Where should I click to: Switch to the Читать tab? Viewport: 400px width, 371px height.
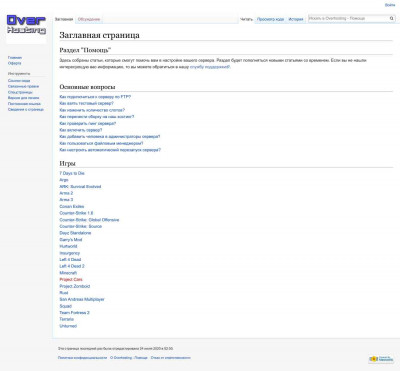246,19
